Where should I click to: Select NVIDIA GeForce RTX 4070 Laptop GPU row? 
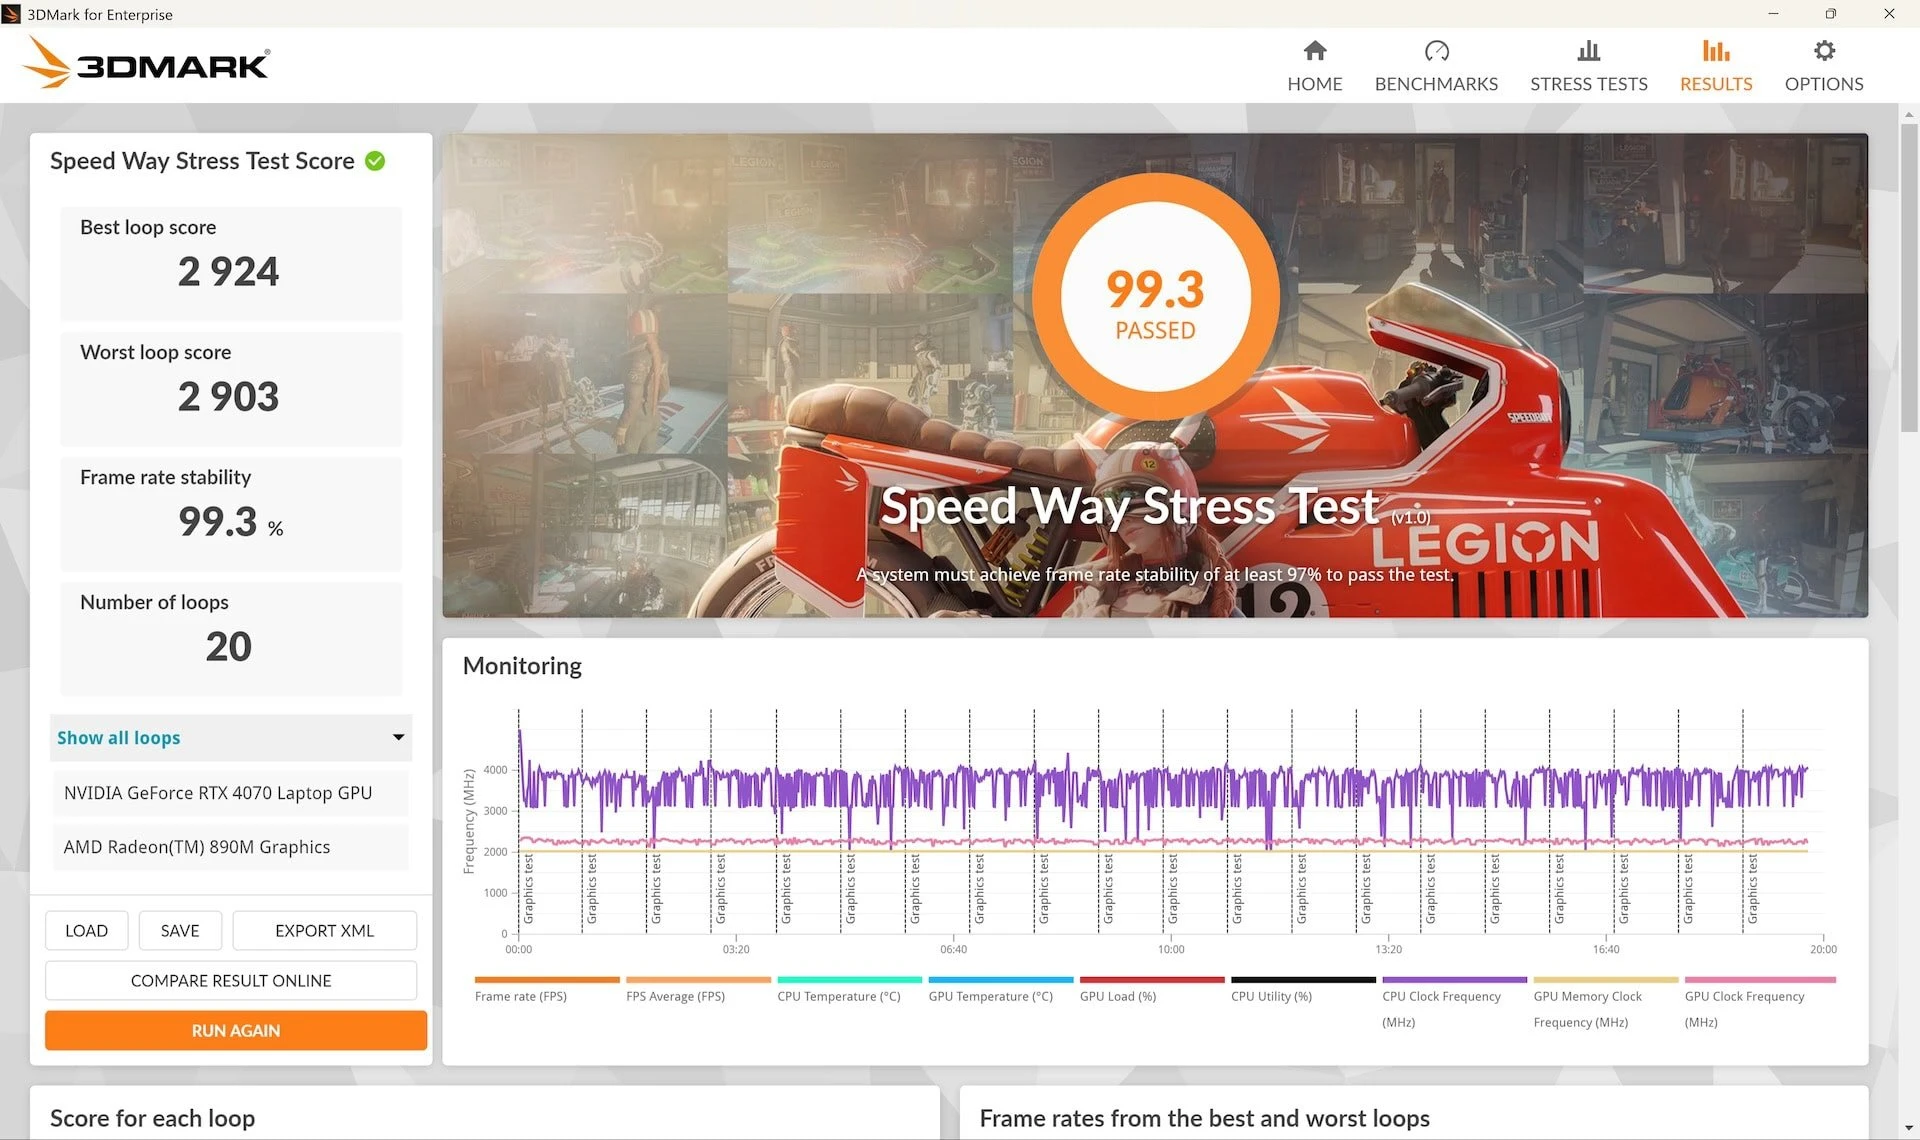pyautogui.click(x=231, y=793)
